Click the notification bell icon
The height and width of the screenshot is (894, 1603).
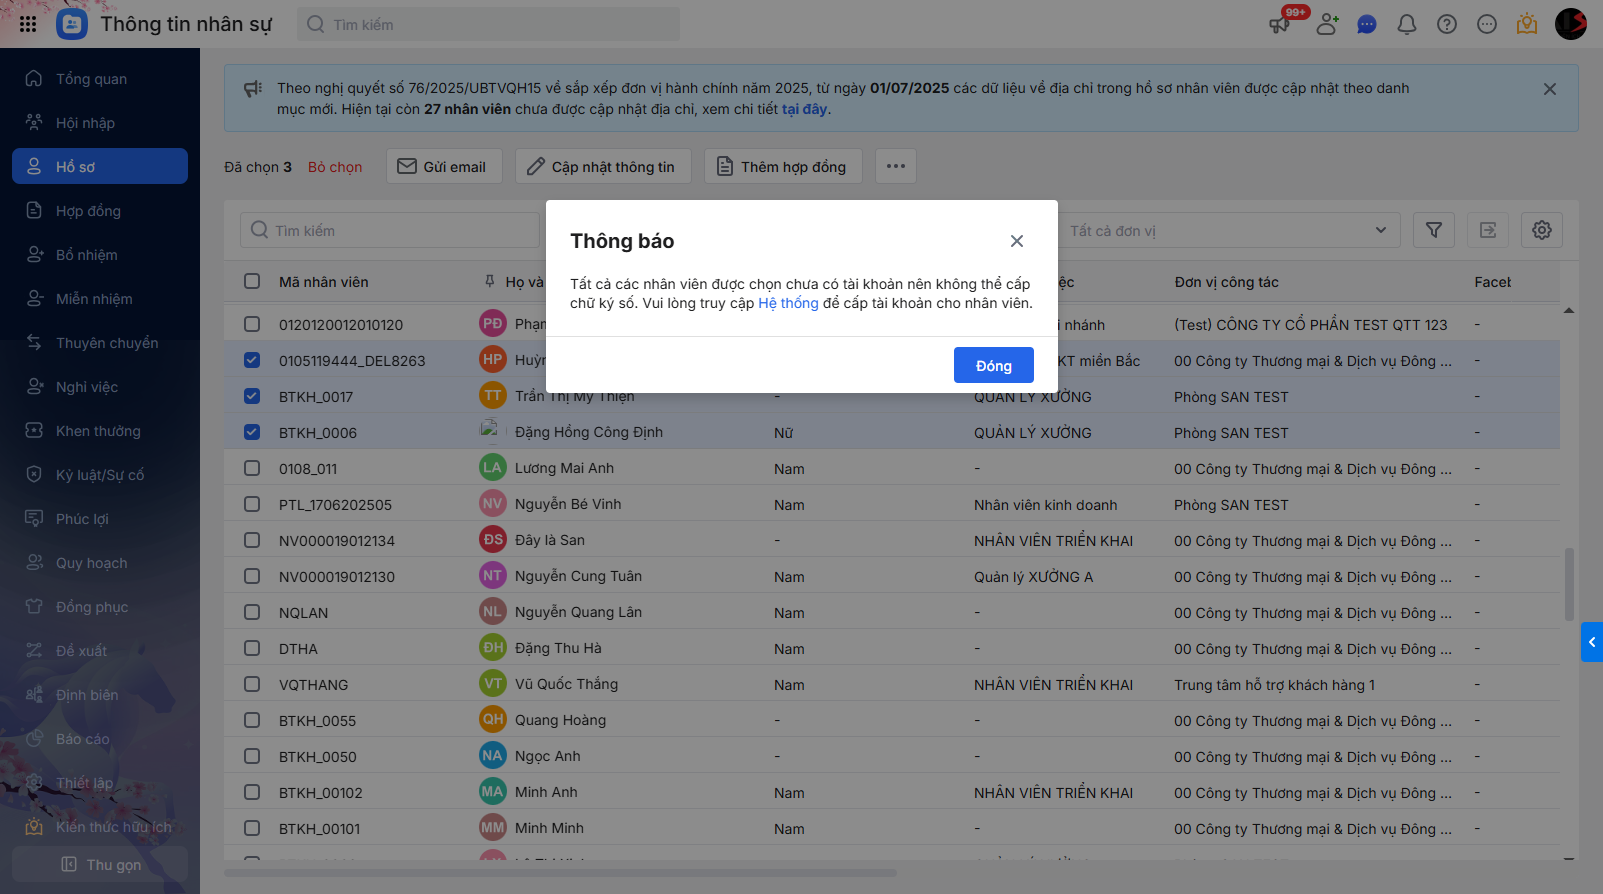pos(1406,24)
